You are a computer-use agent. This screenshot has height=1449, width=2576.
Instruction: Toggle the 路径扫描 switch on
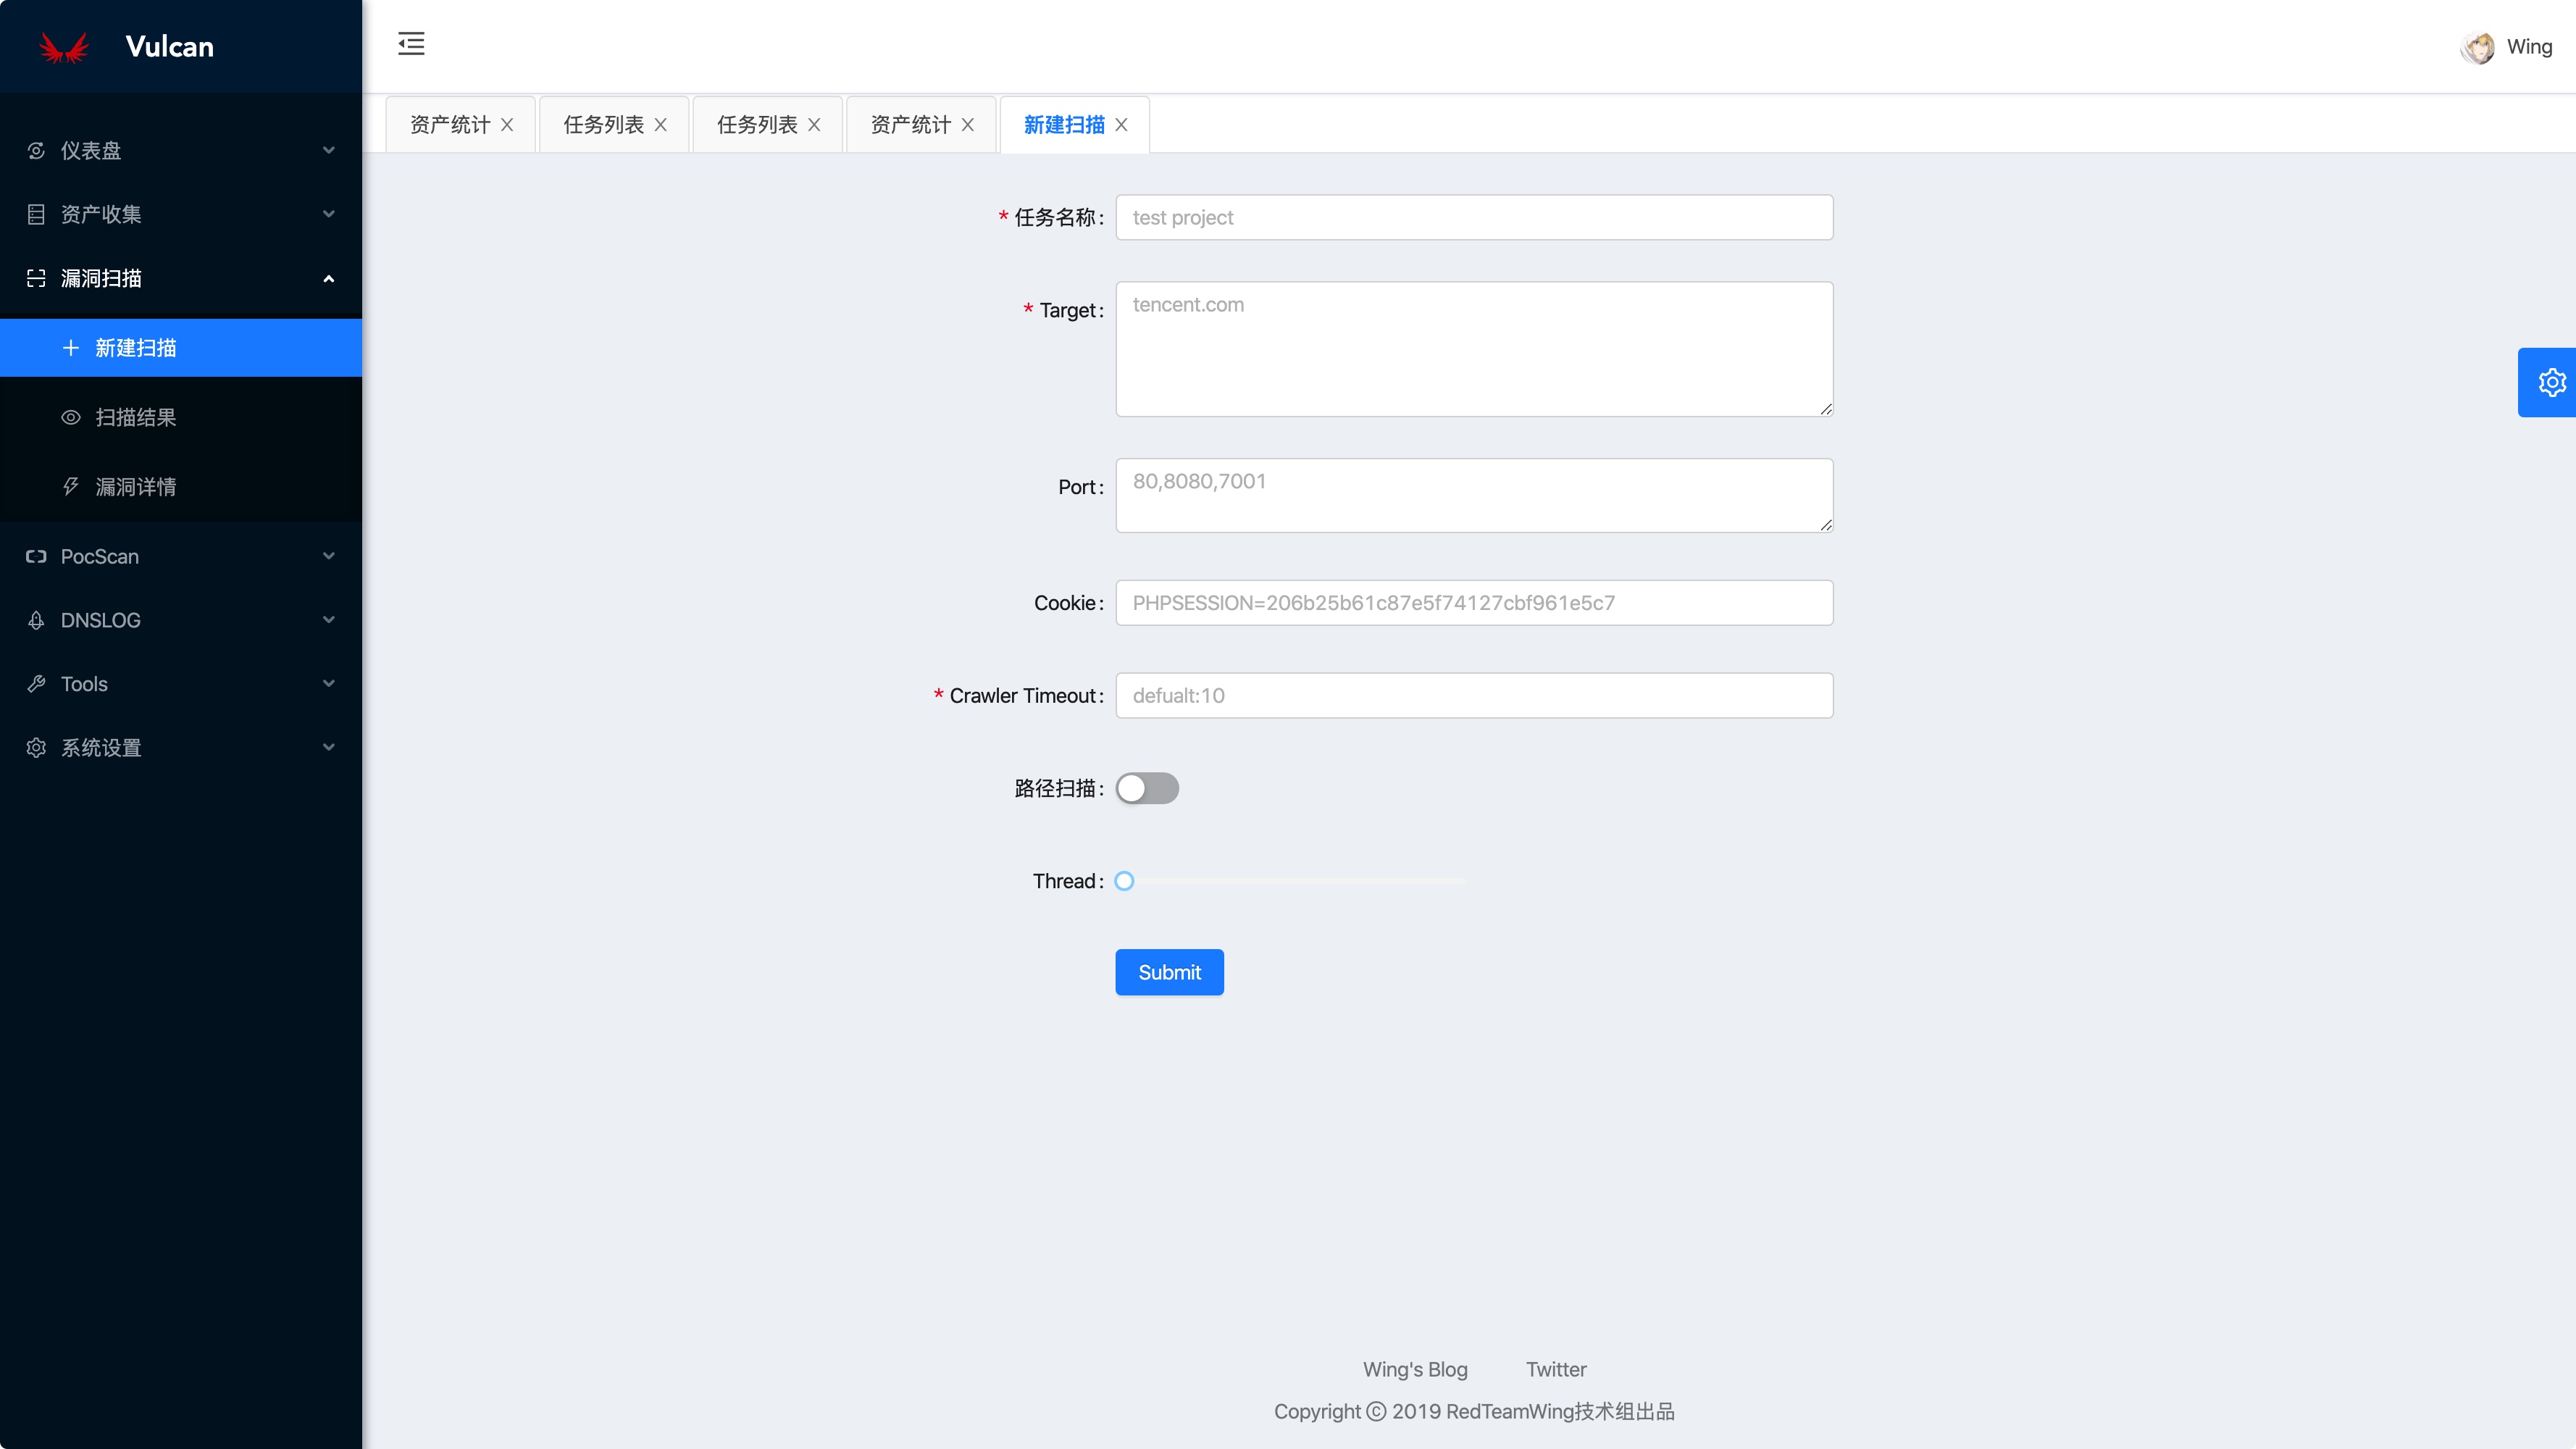(x=1147, y=788)
